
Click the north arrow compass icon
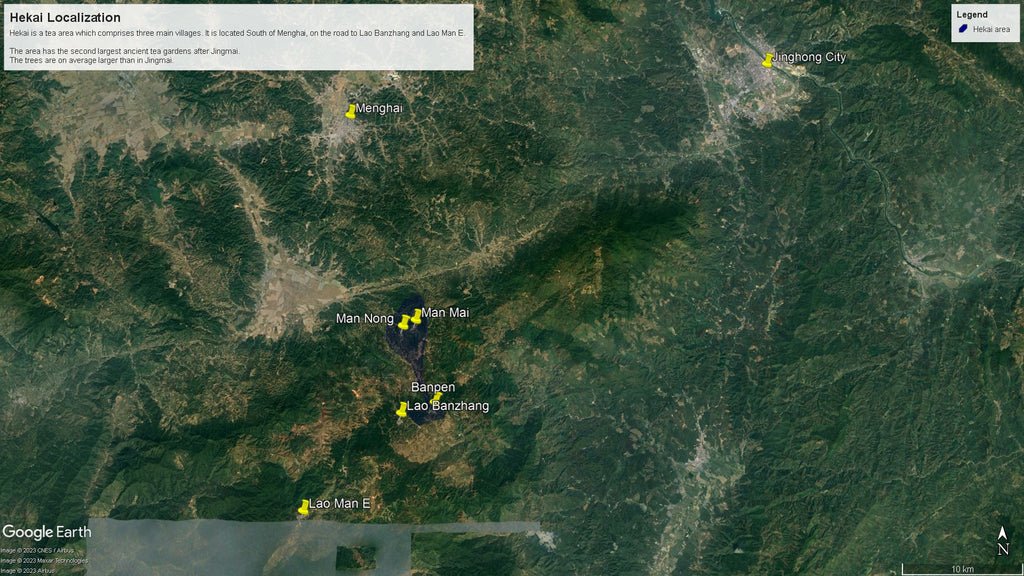tap(1002, 541)
